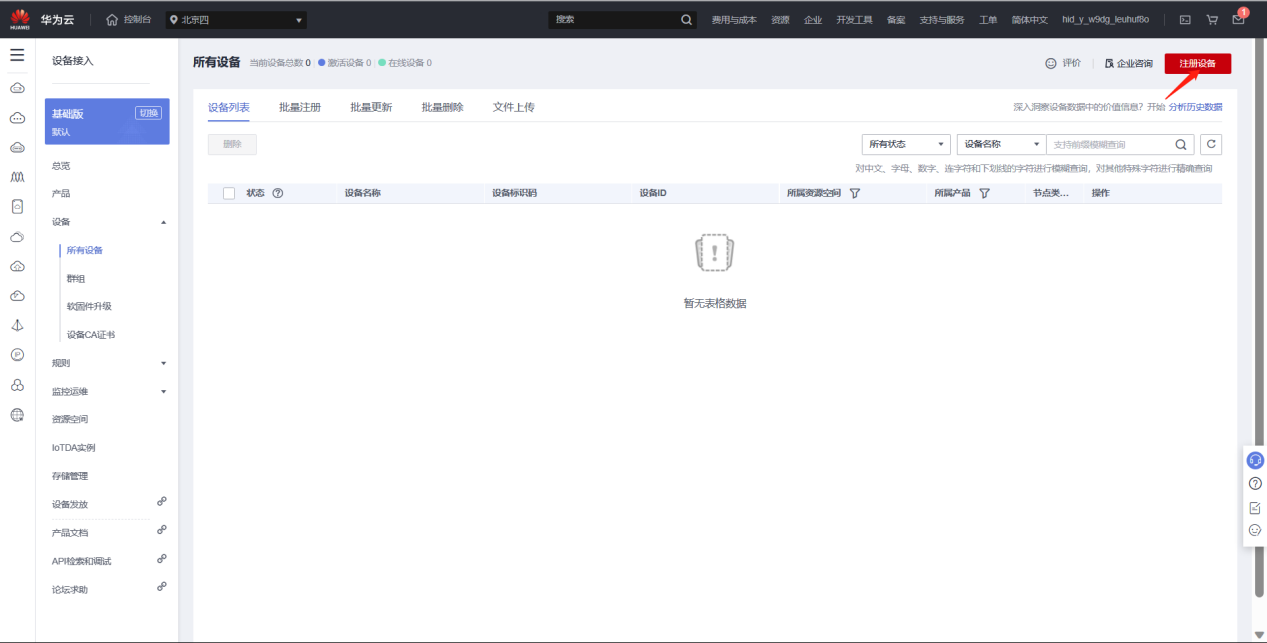
Task: Open 软固件升级 in the sidebar
Action: [89, 306]
